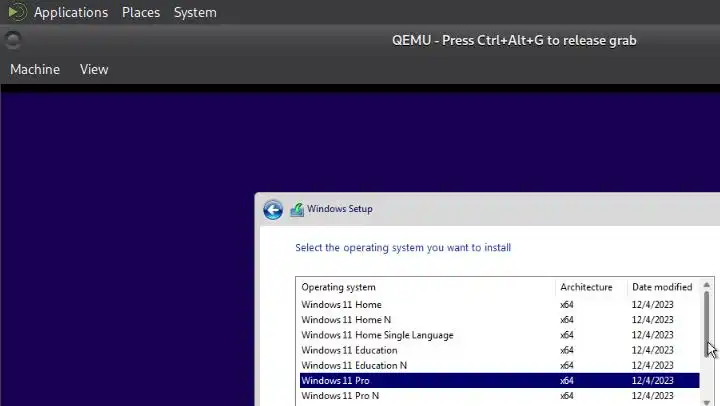Go back using the blue arrow button

click(273, 210)
